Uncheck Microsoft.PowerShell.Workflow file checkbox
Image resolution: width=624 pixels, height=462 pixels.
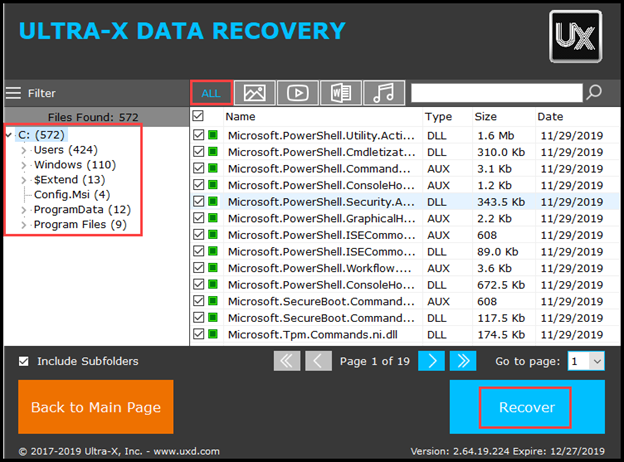pos(199,267)
